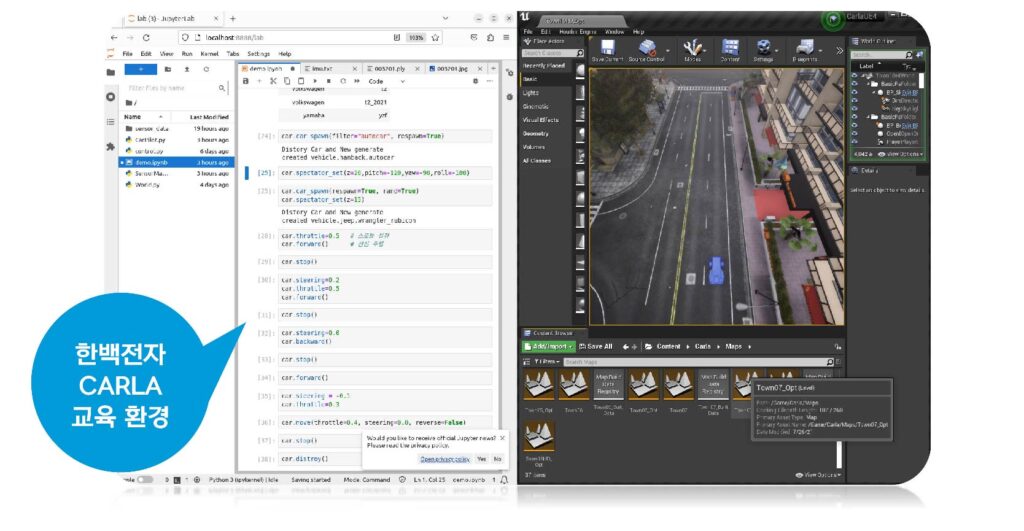Open the Settings menu in JupyterLab

[x=259, y=54]
